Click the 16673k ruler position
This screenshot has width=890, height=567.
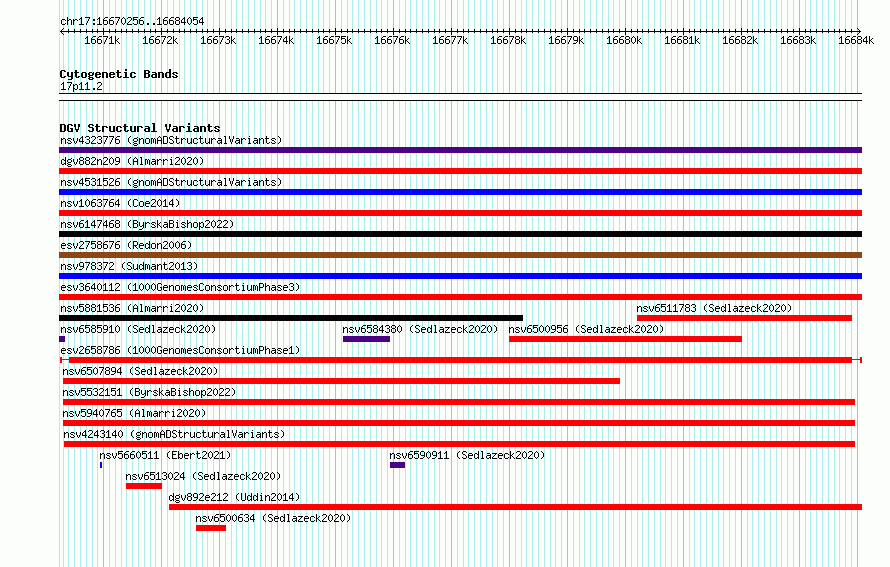tap(218, 40)
